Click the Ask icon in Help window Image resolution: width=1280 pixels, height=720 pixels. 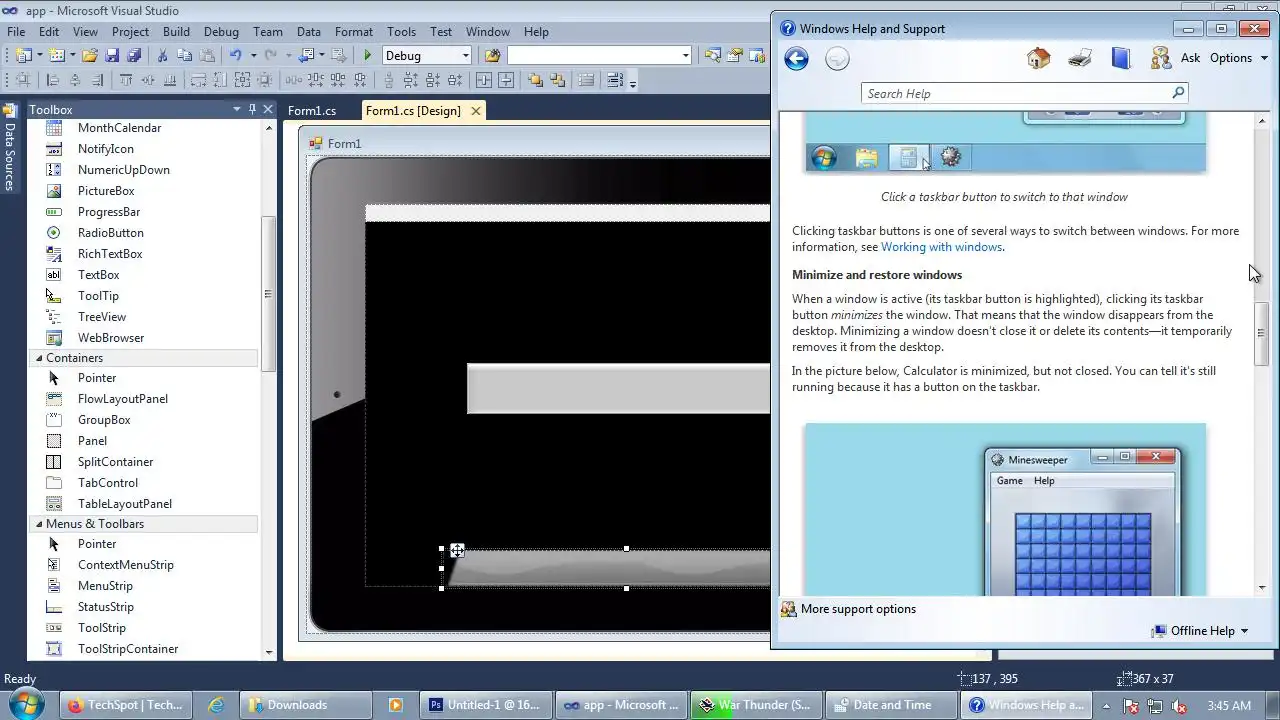(1161, 58)
